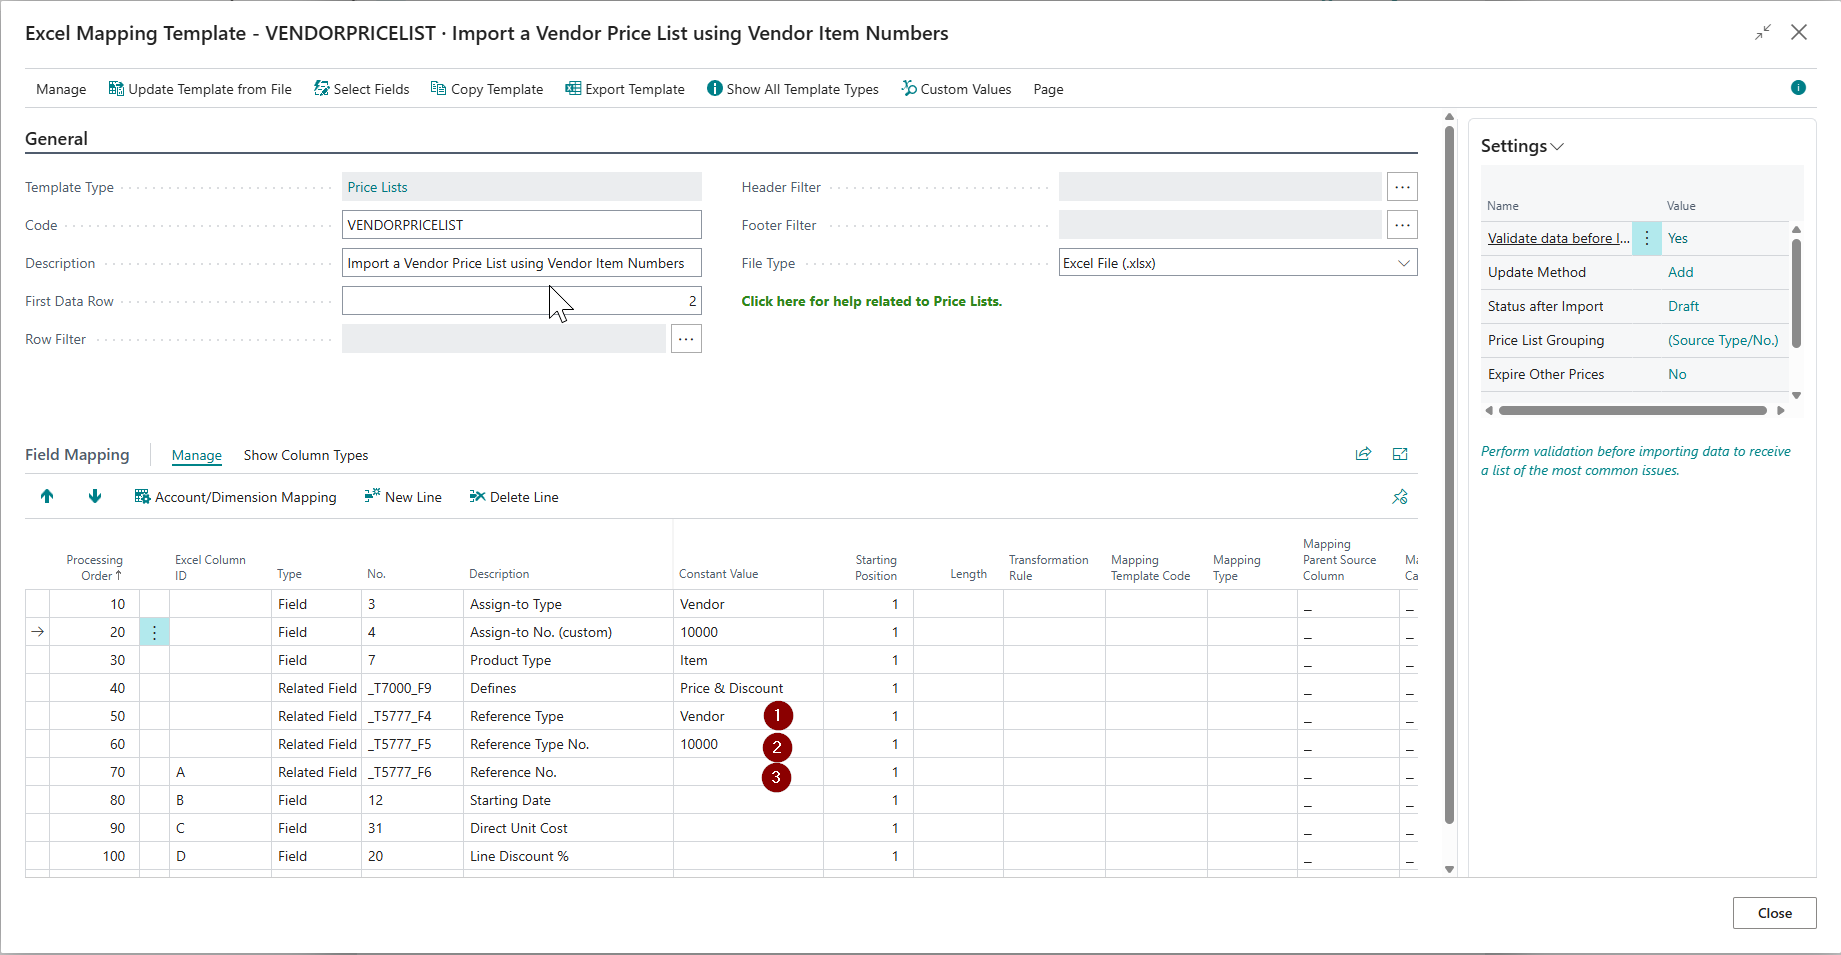Viewport: 1841px width, 955px height.
Task: Open the Manage menu in top bar
Action: [x=61, y=89]
